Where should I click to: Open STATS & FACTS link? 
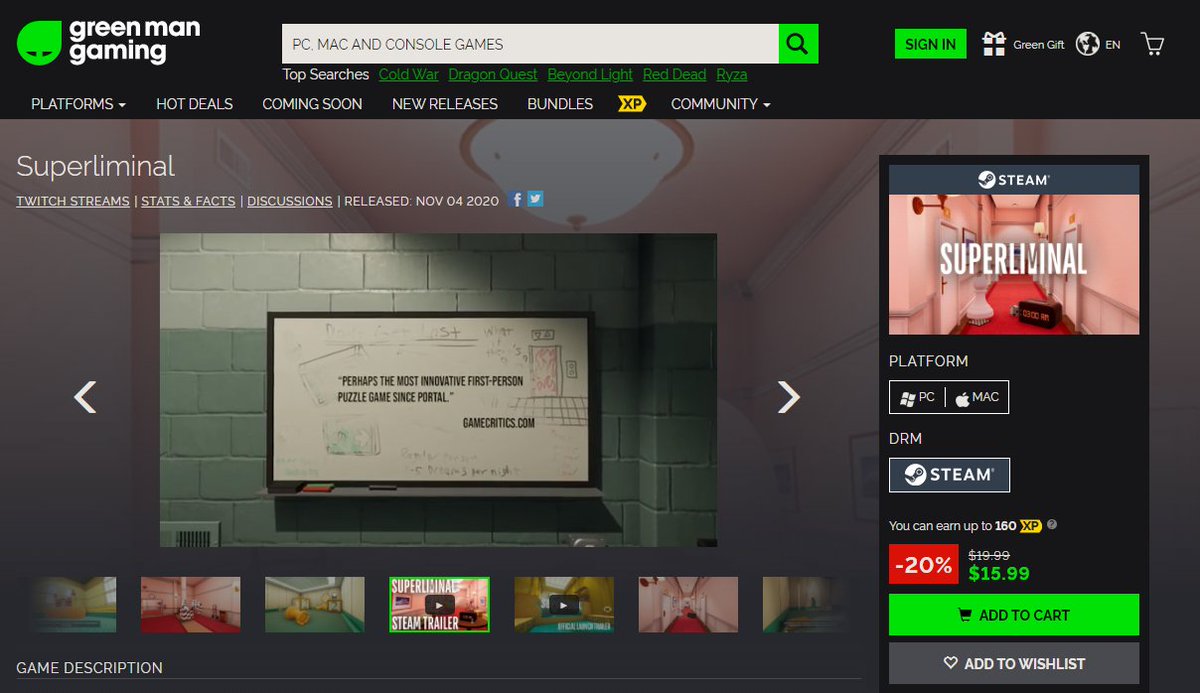coord(188,201)
